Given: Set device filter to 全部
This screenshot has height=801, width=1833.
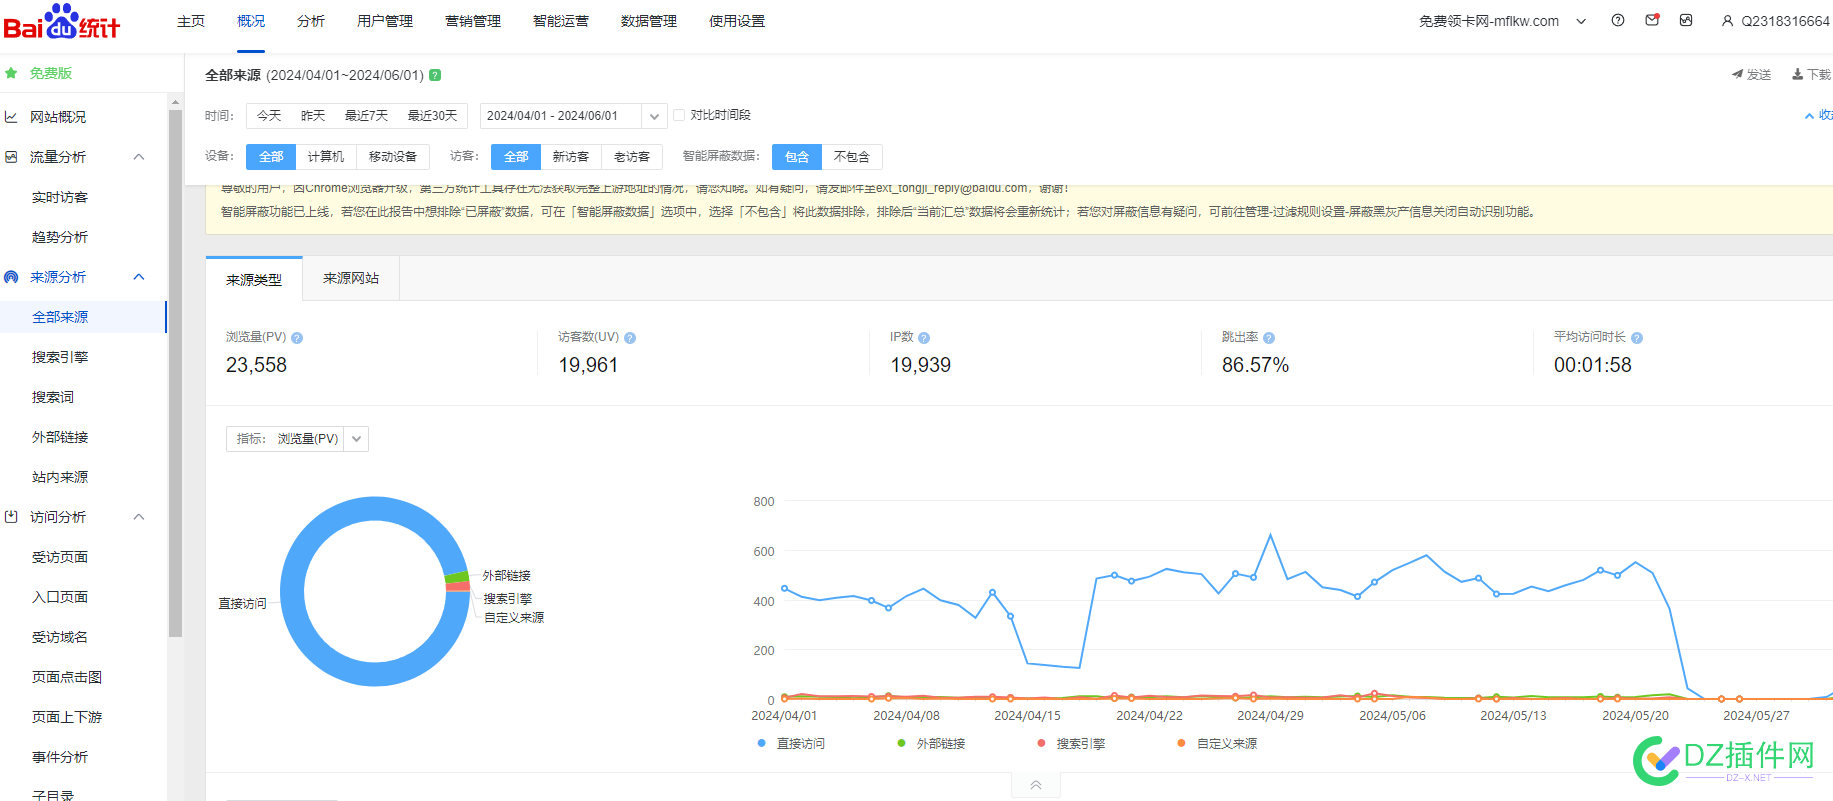Looking at the screenshot, I should 271,157.
